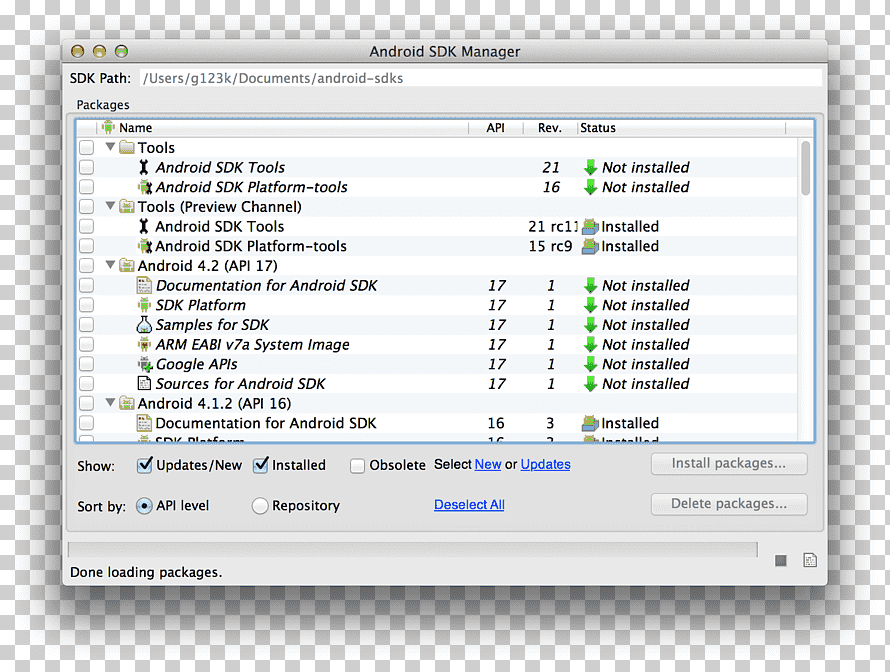Image resolution: width=890 pixels, height=672 pixels.
Task: Select the Sources for Android SDK row text
Action: (241, 384)
